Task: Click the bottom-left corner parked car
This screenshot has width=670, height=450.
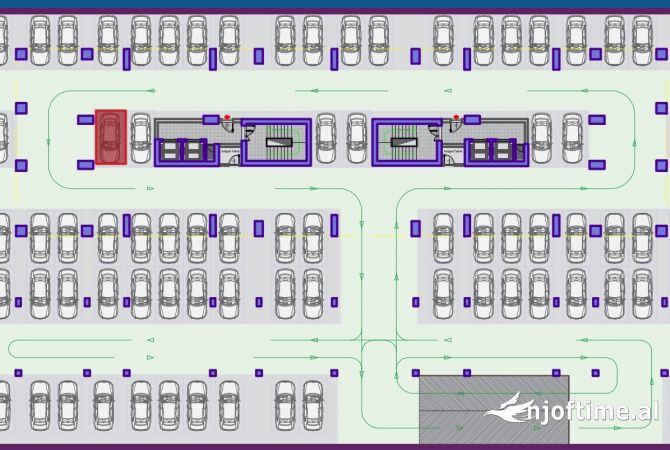Action: (x=3, y=408)
